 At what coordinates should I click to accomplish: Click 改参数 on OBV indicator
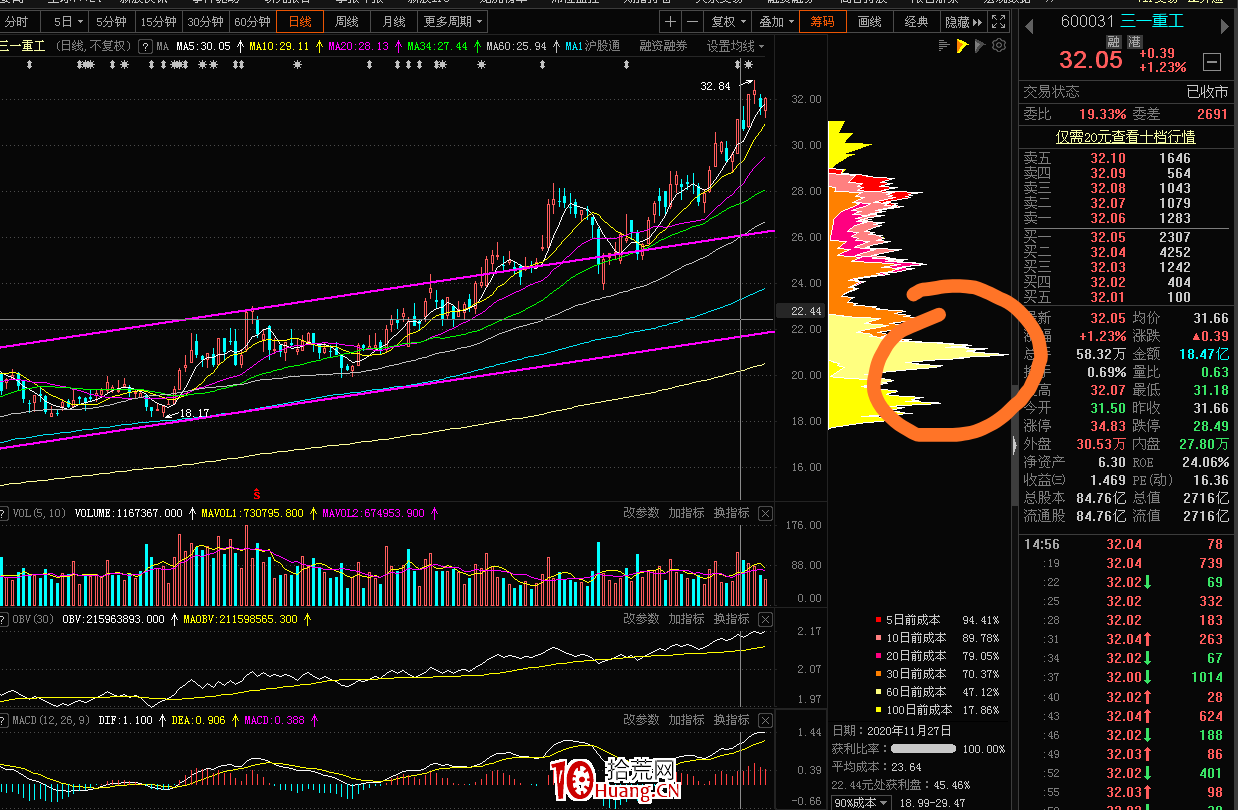click(x=641, y=619)
